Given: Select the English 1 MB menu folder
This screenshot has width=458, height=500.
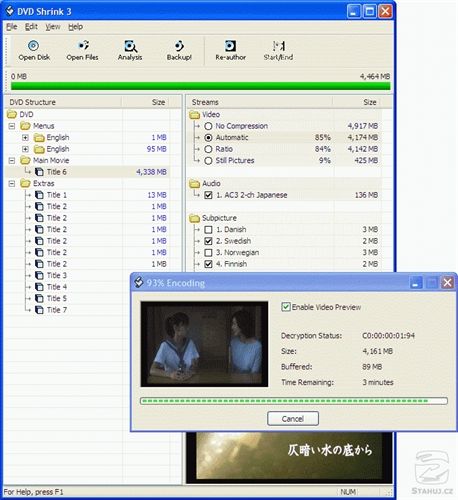Looking at the screenshot, I should point(39,138).
